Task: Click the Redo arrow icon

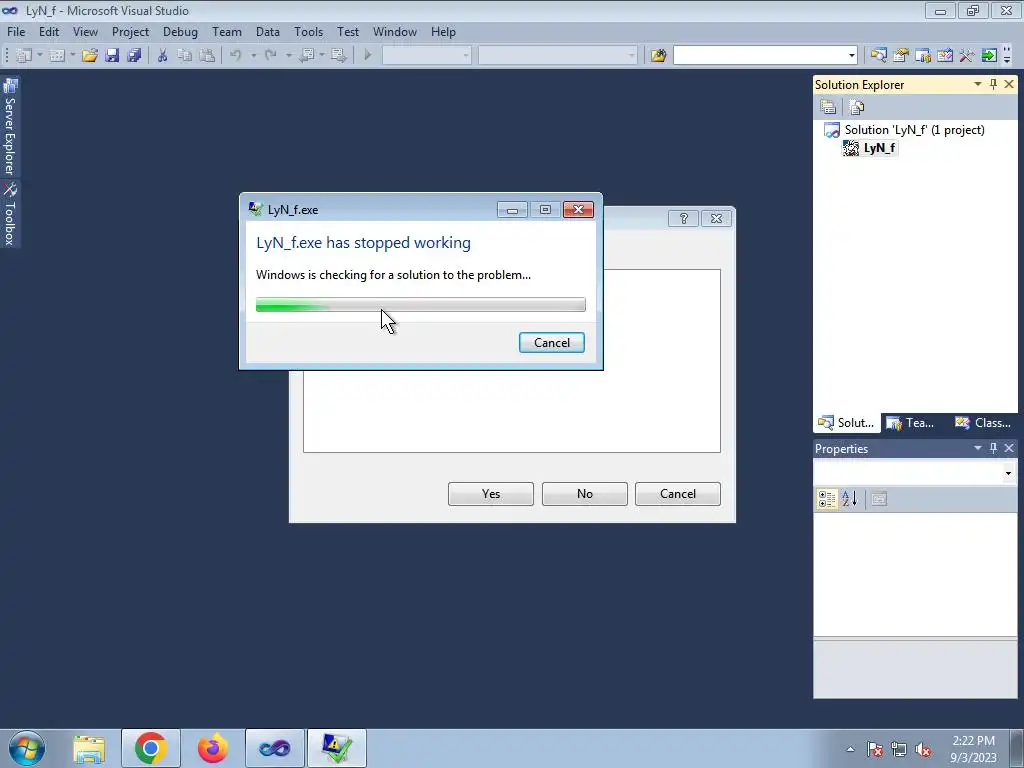Action: point(271,56)
